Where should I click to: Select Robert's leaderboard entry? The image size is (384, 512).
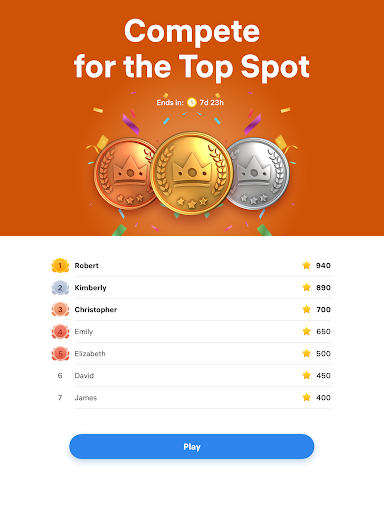[x=191, y=266]
